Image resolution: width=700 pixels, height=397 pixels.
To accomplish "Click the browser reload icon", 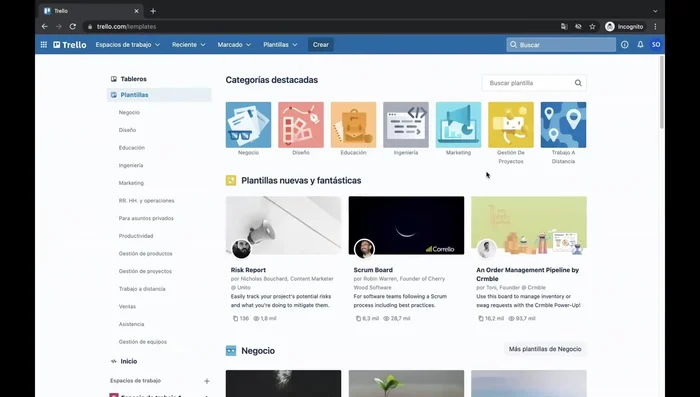I will pos(73,27).
